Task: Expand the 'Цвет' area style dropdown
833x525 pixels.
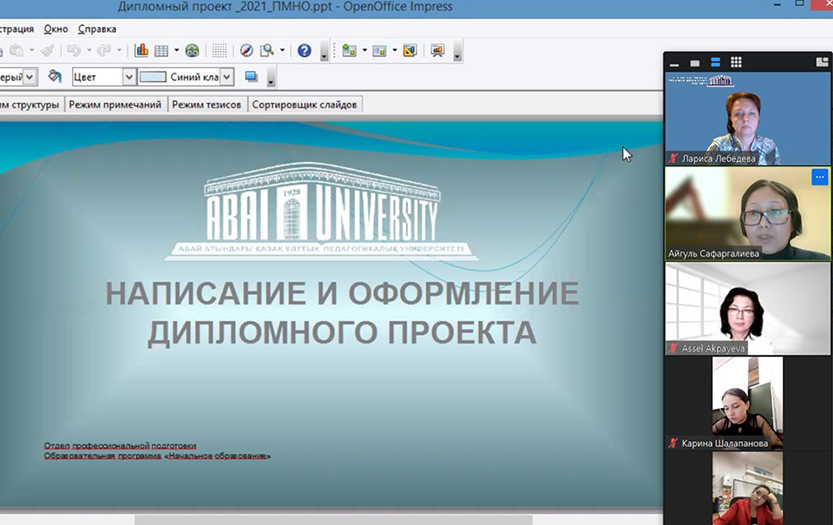Action: [129, 77]
